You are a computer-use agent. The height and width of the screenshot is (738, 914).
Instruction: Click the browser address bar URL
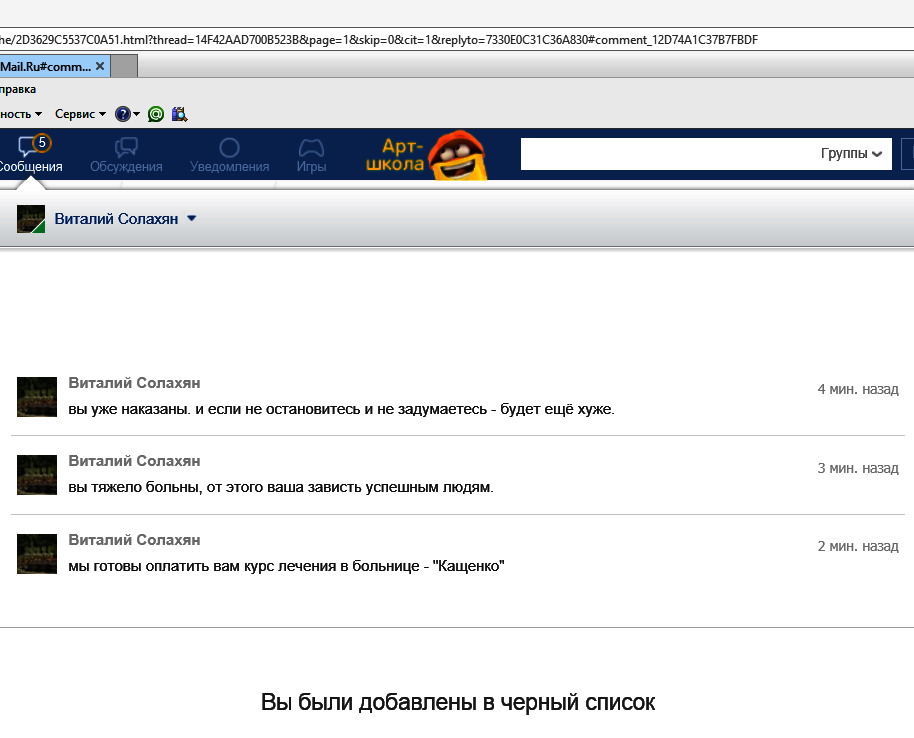pyautogui.click(x=380, y=40)
